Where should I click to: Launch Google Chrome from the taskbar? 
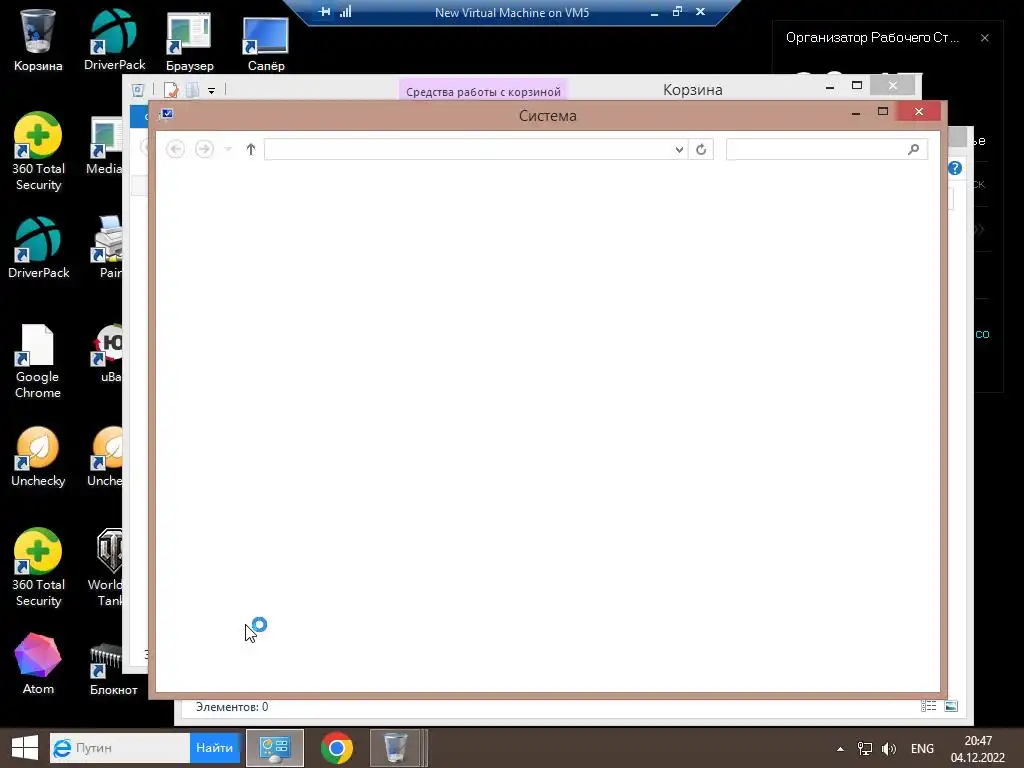(336, 748)
